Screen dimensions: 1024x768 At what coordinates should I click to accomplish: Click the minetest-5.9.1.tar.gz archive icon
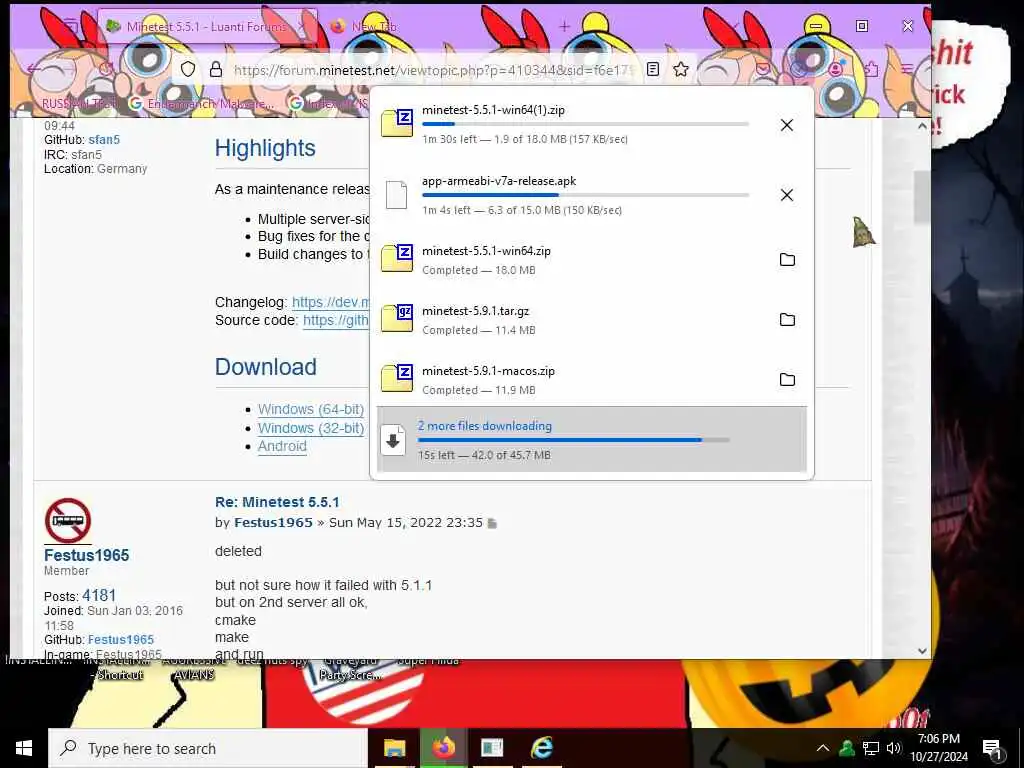click(x=397, y=319)
